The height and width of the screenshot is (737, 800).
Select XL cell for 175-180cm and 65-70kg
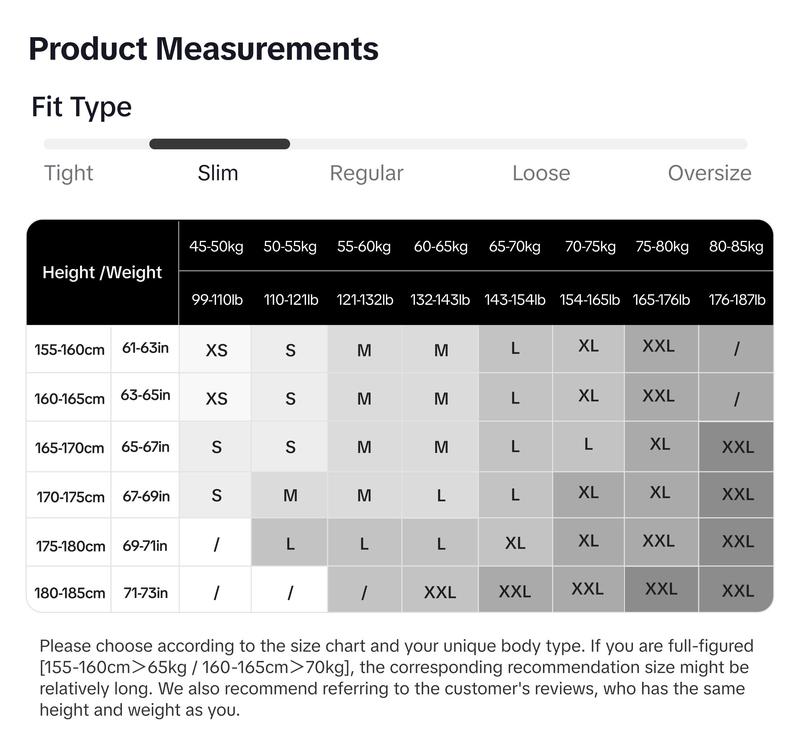click(515, 543)
